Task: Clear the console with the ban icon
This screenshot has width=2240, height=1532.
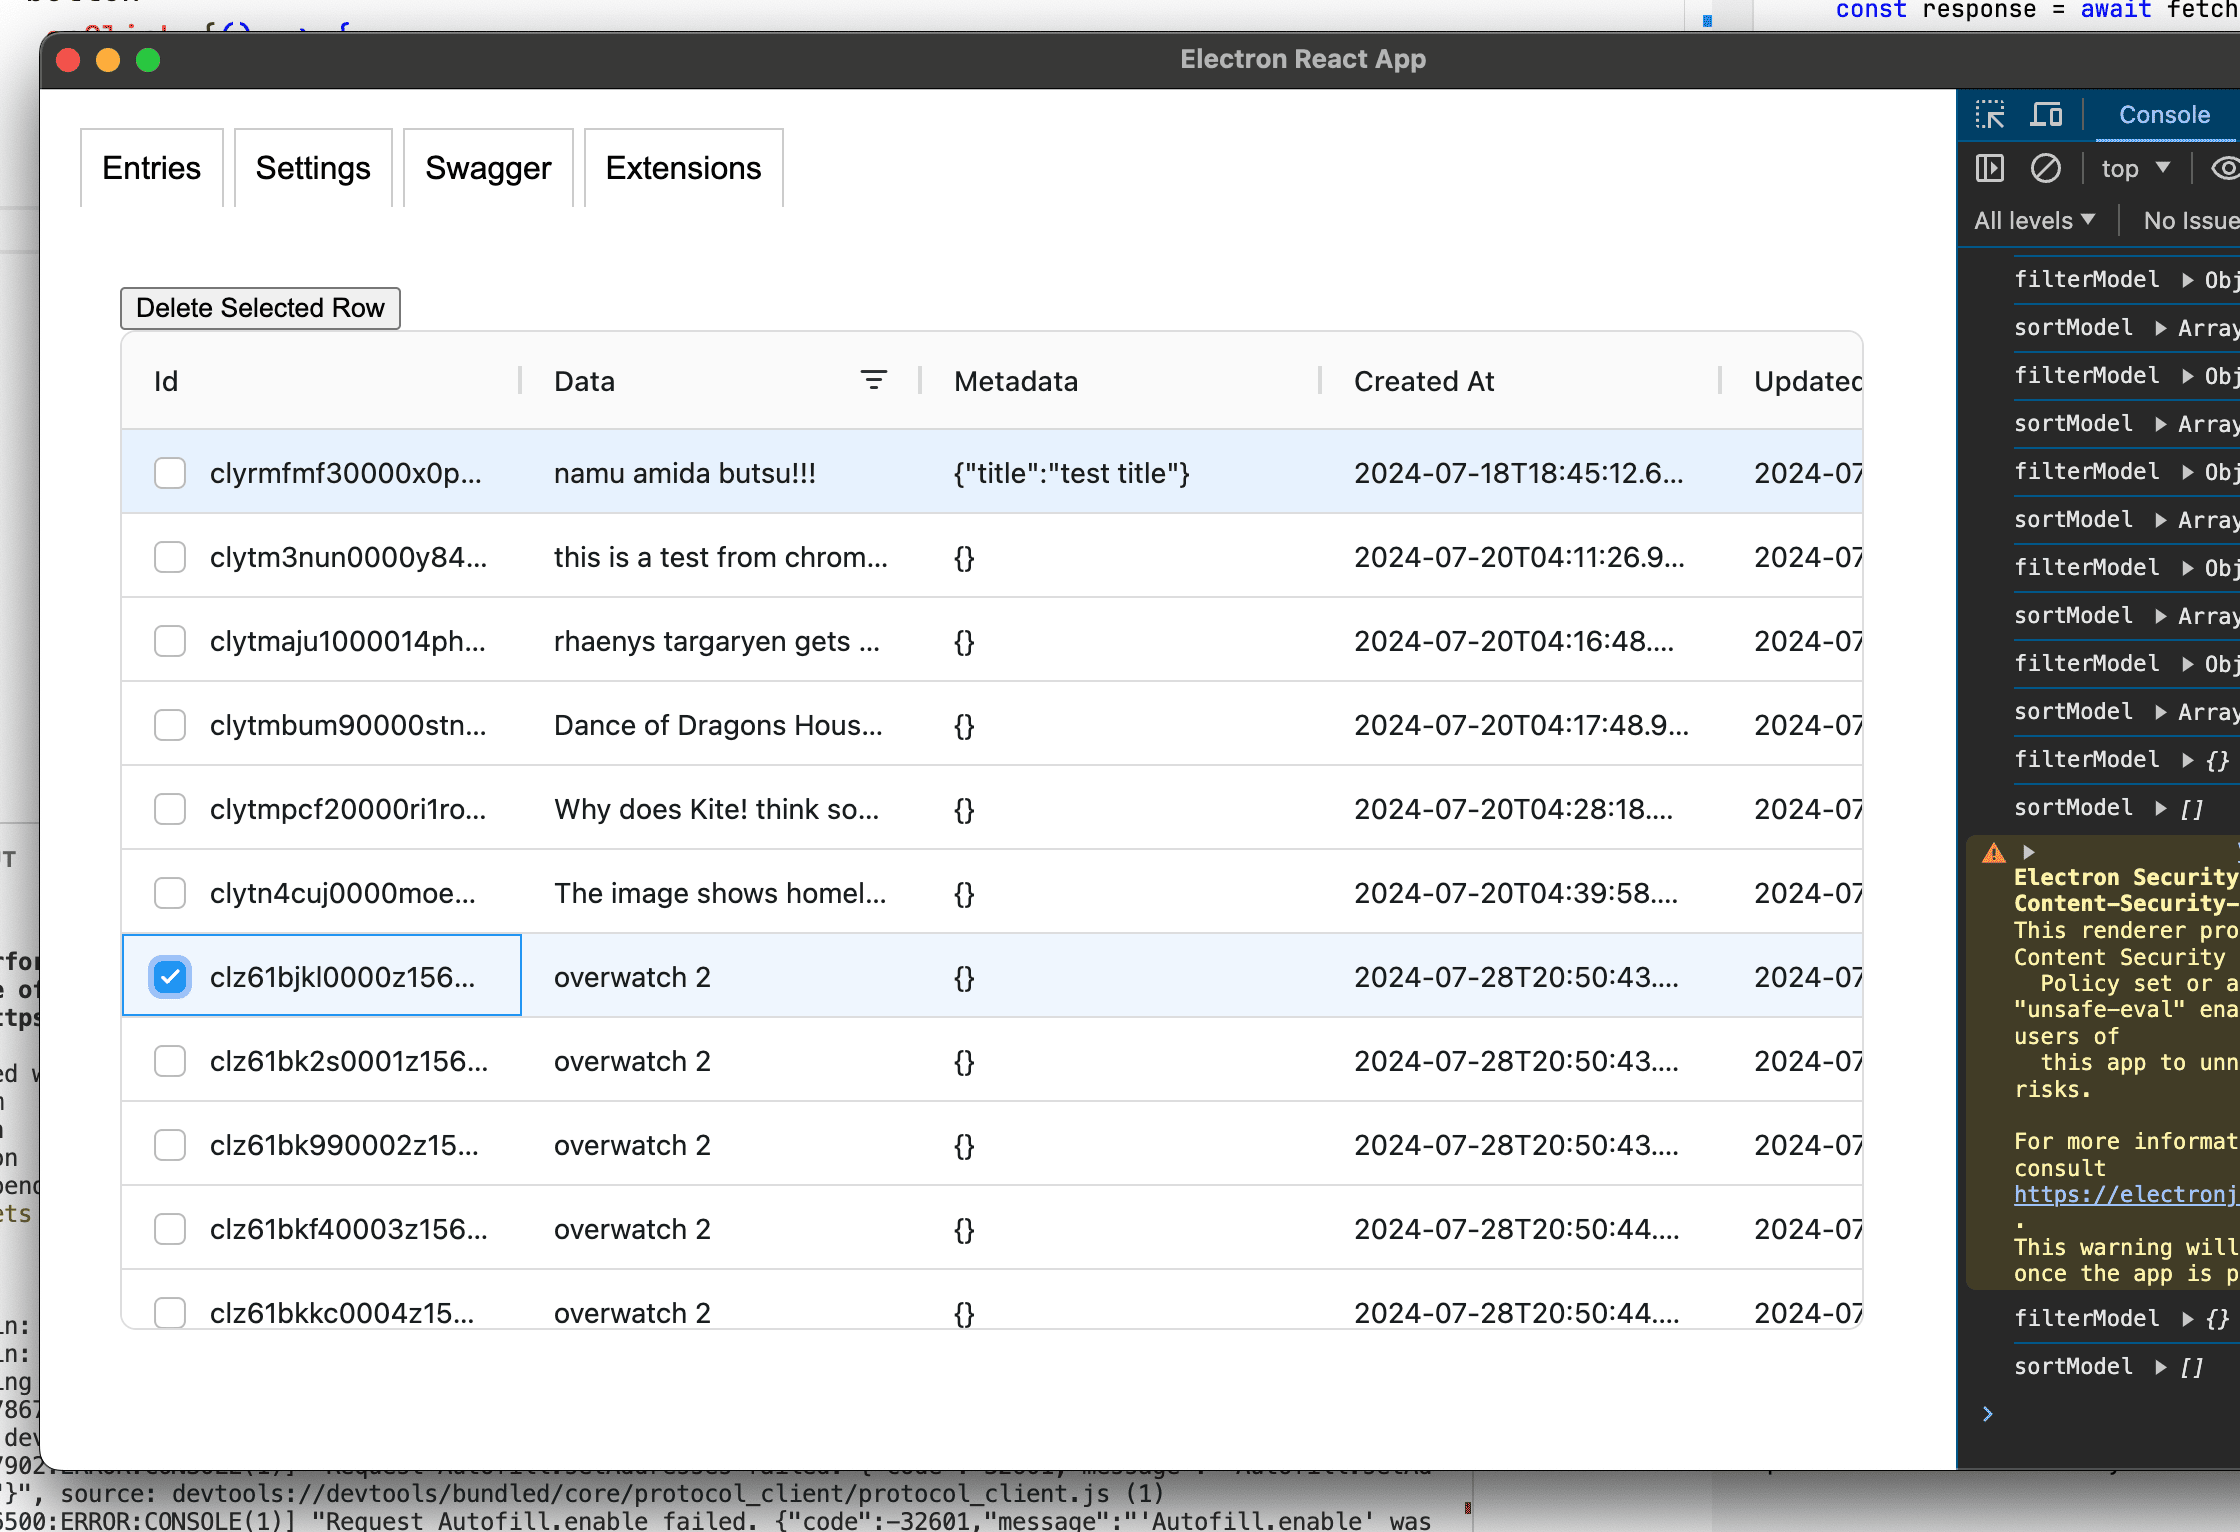Action: (2046, 168)
